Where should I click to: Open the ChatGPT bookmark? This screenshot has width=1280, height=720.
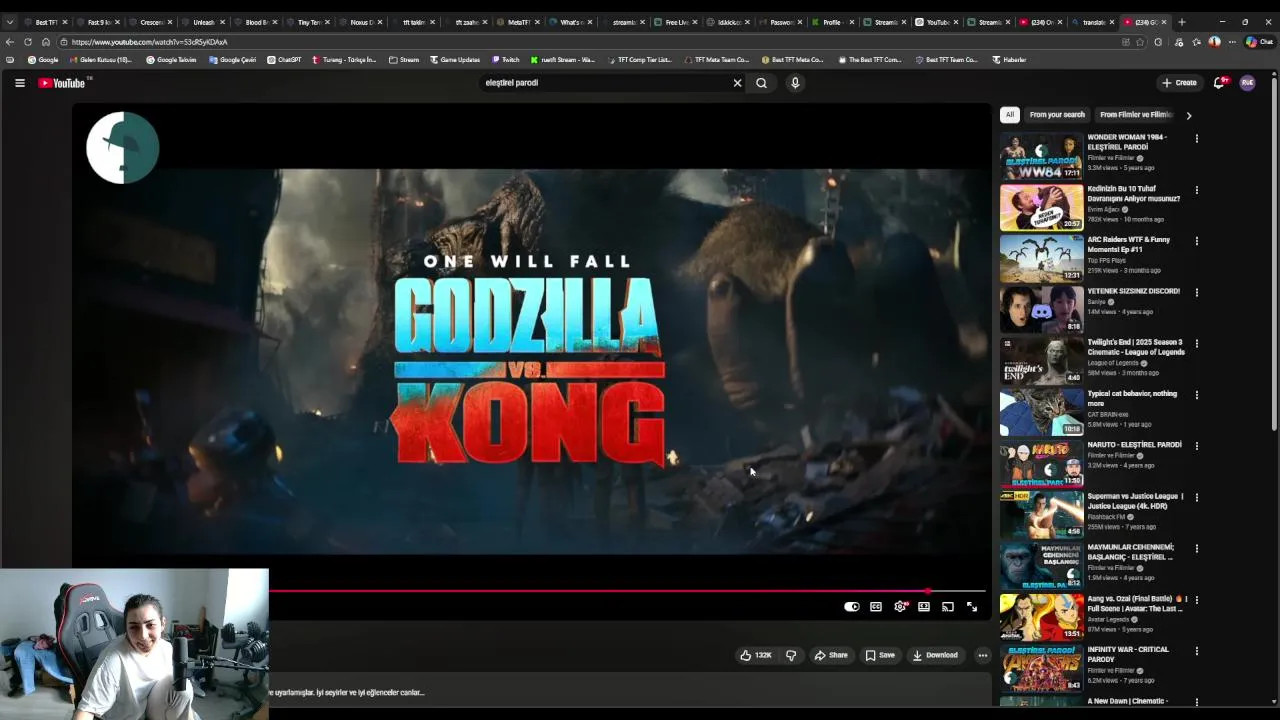pos(285,60)
